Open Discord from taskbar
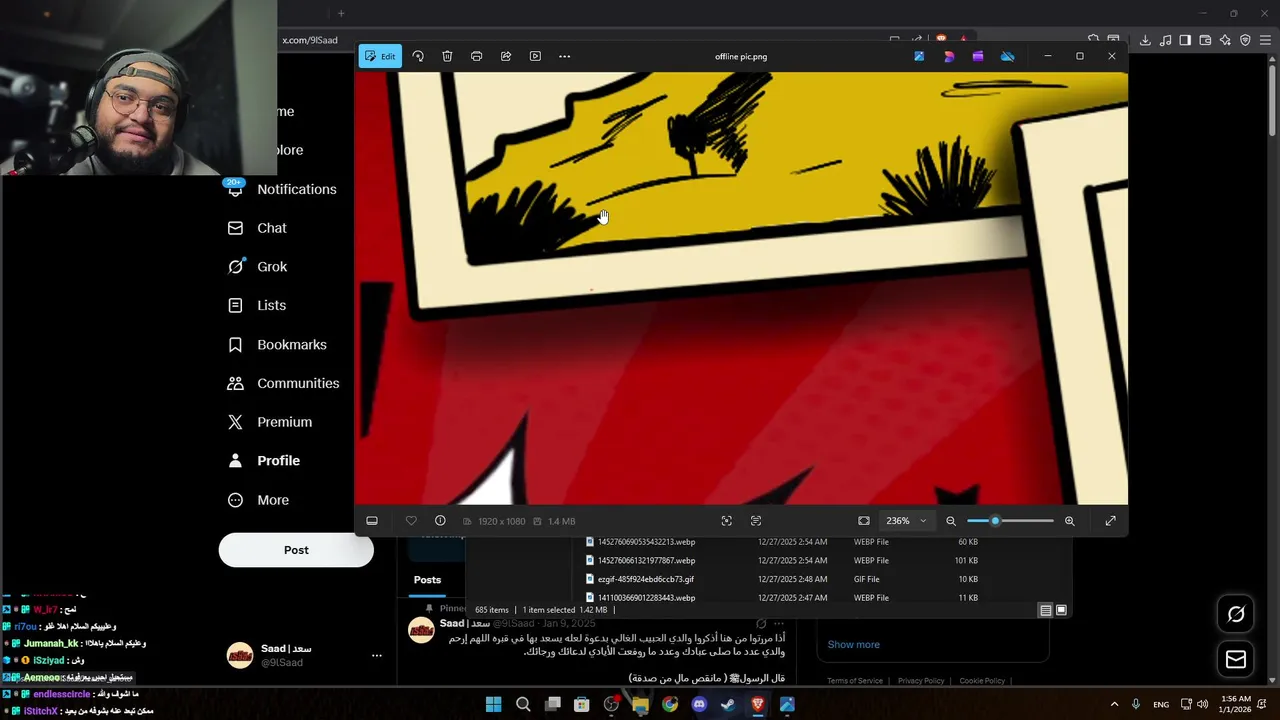Image resolution: width=1280 pixels, height=720 pixels. pos(699,705)
